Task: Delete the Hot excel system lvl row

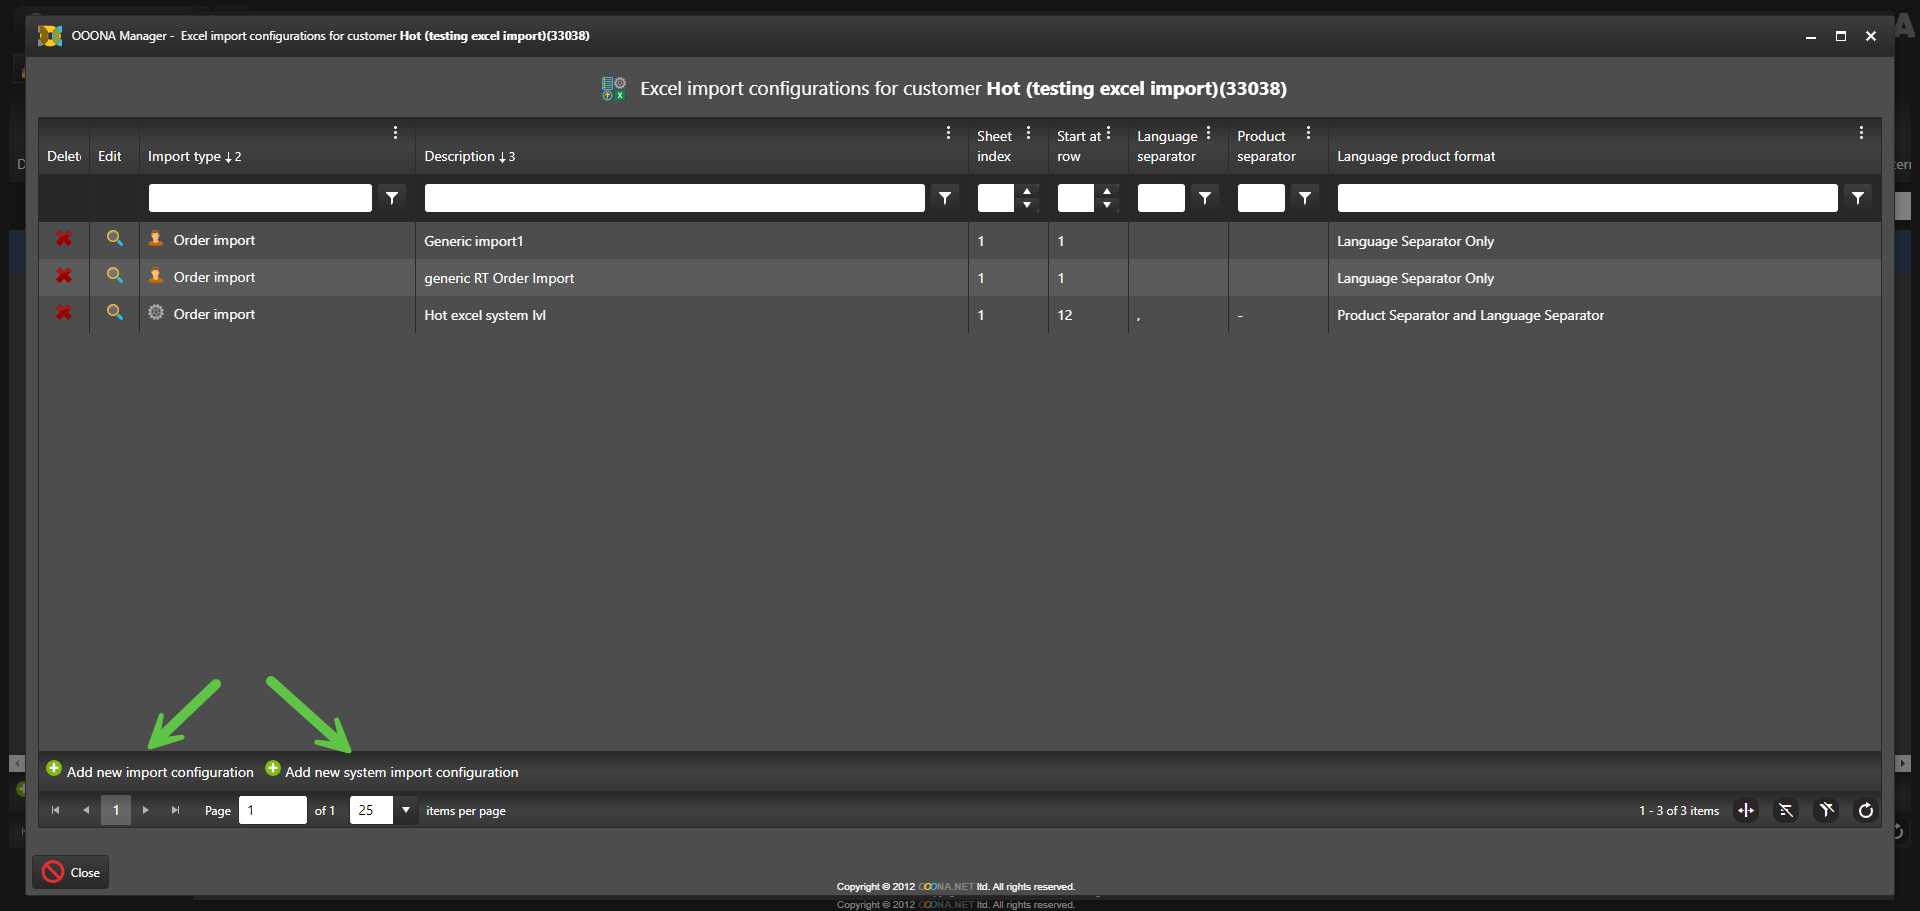Action: coord(64,313)
